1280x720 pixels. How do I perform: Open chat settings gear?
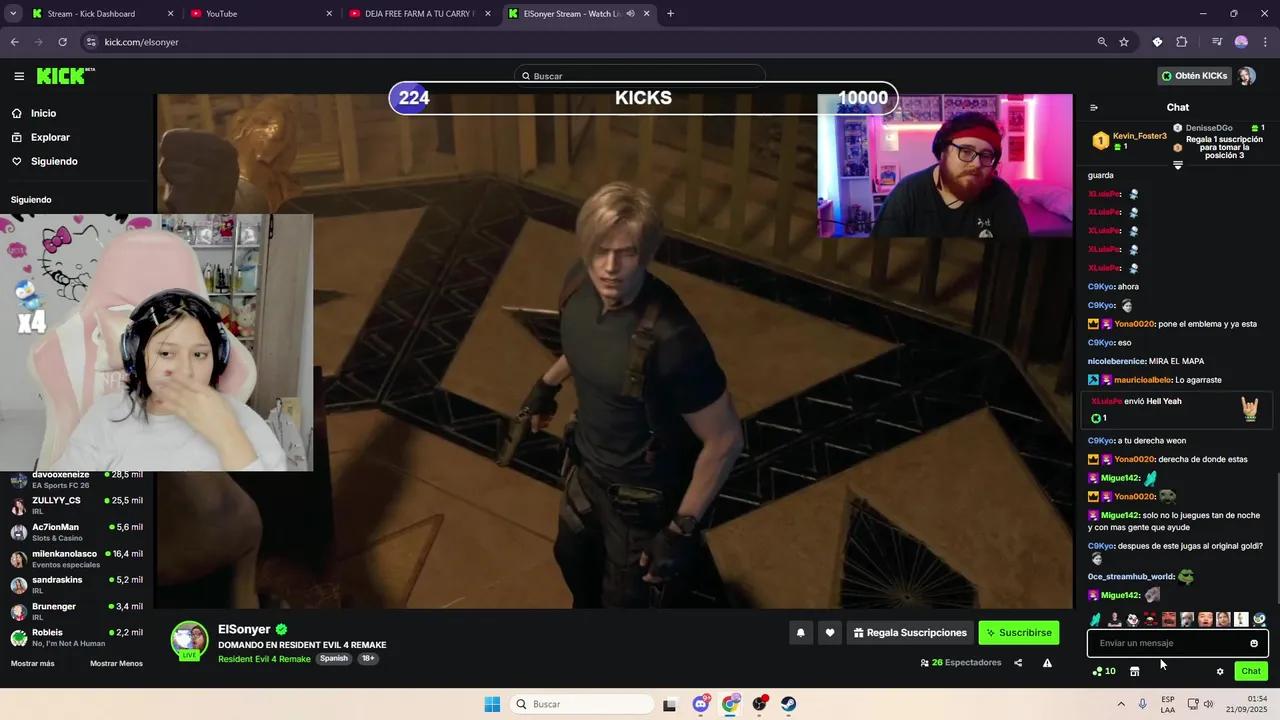tap(1220, 671)
